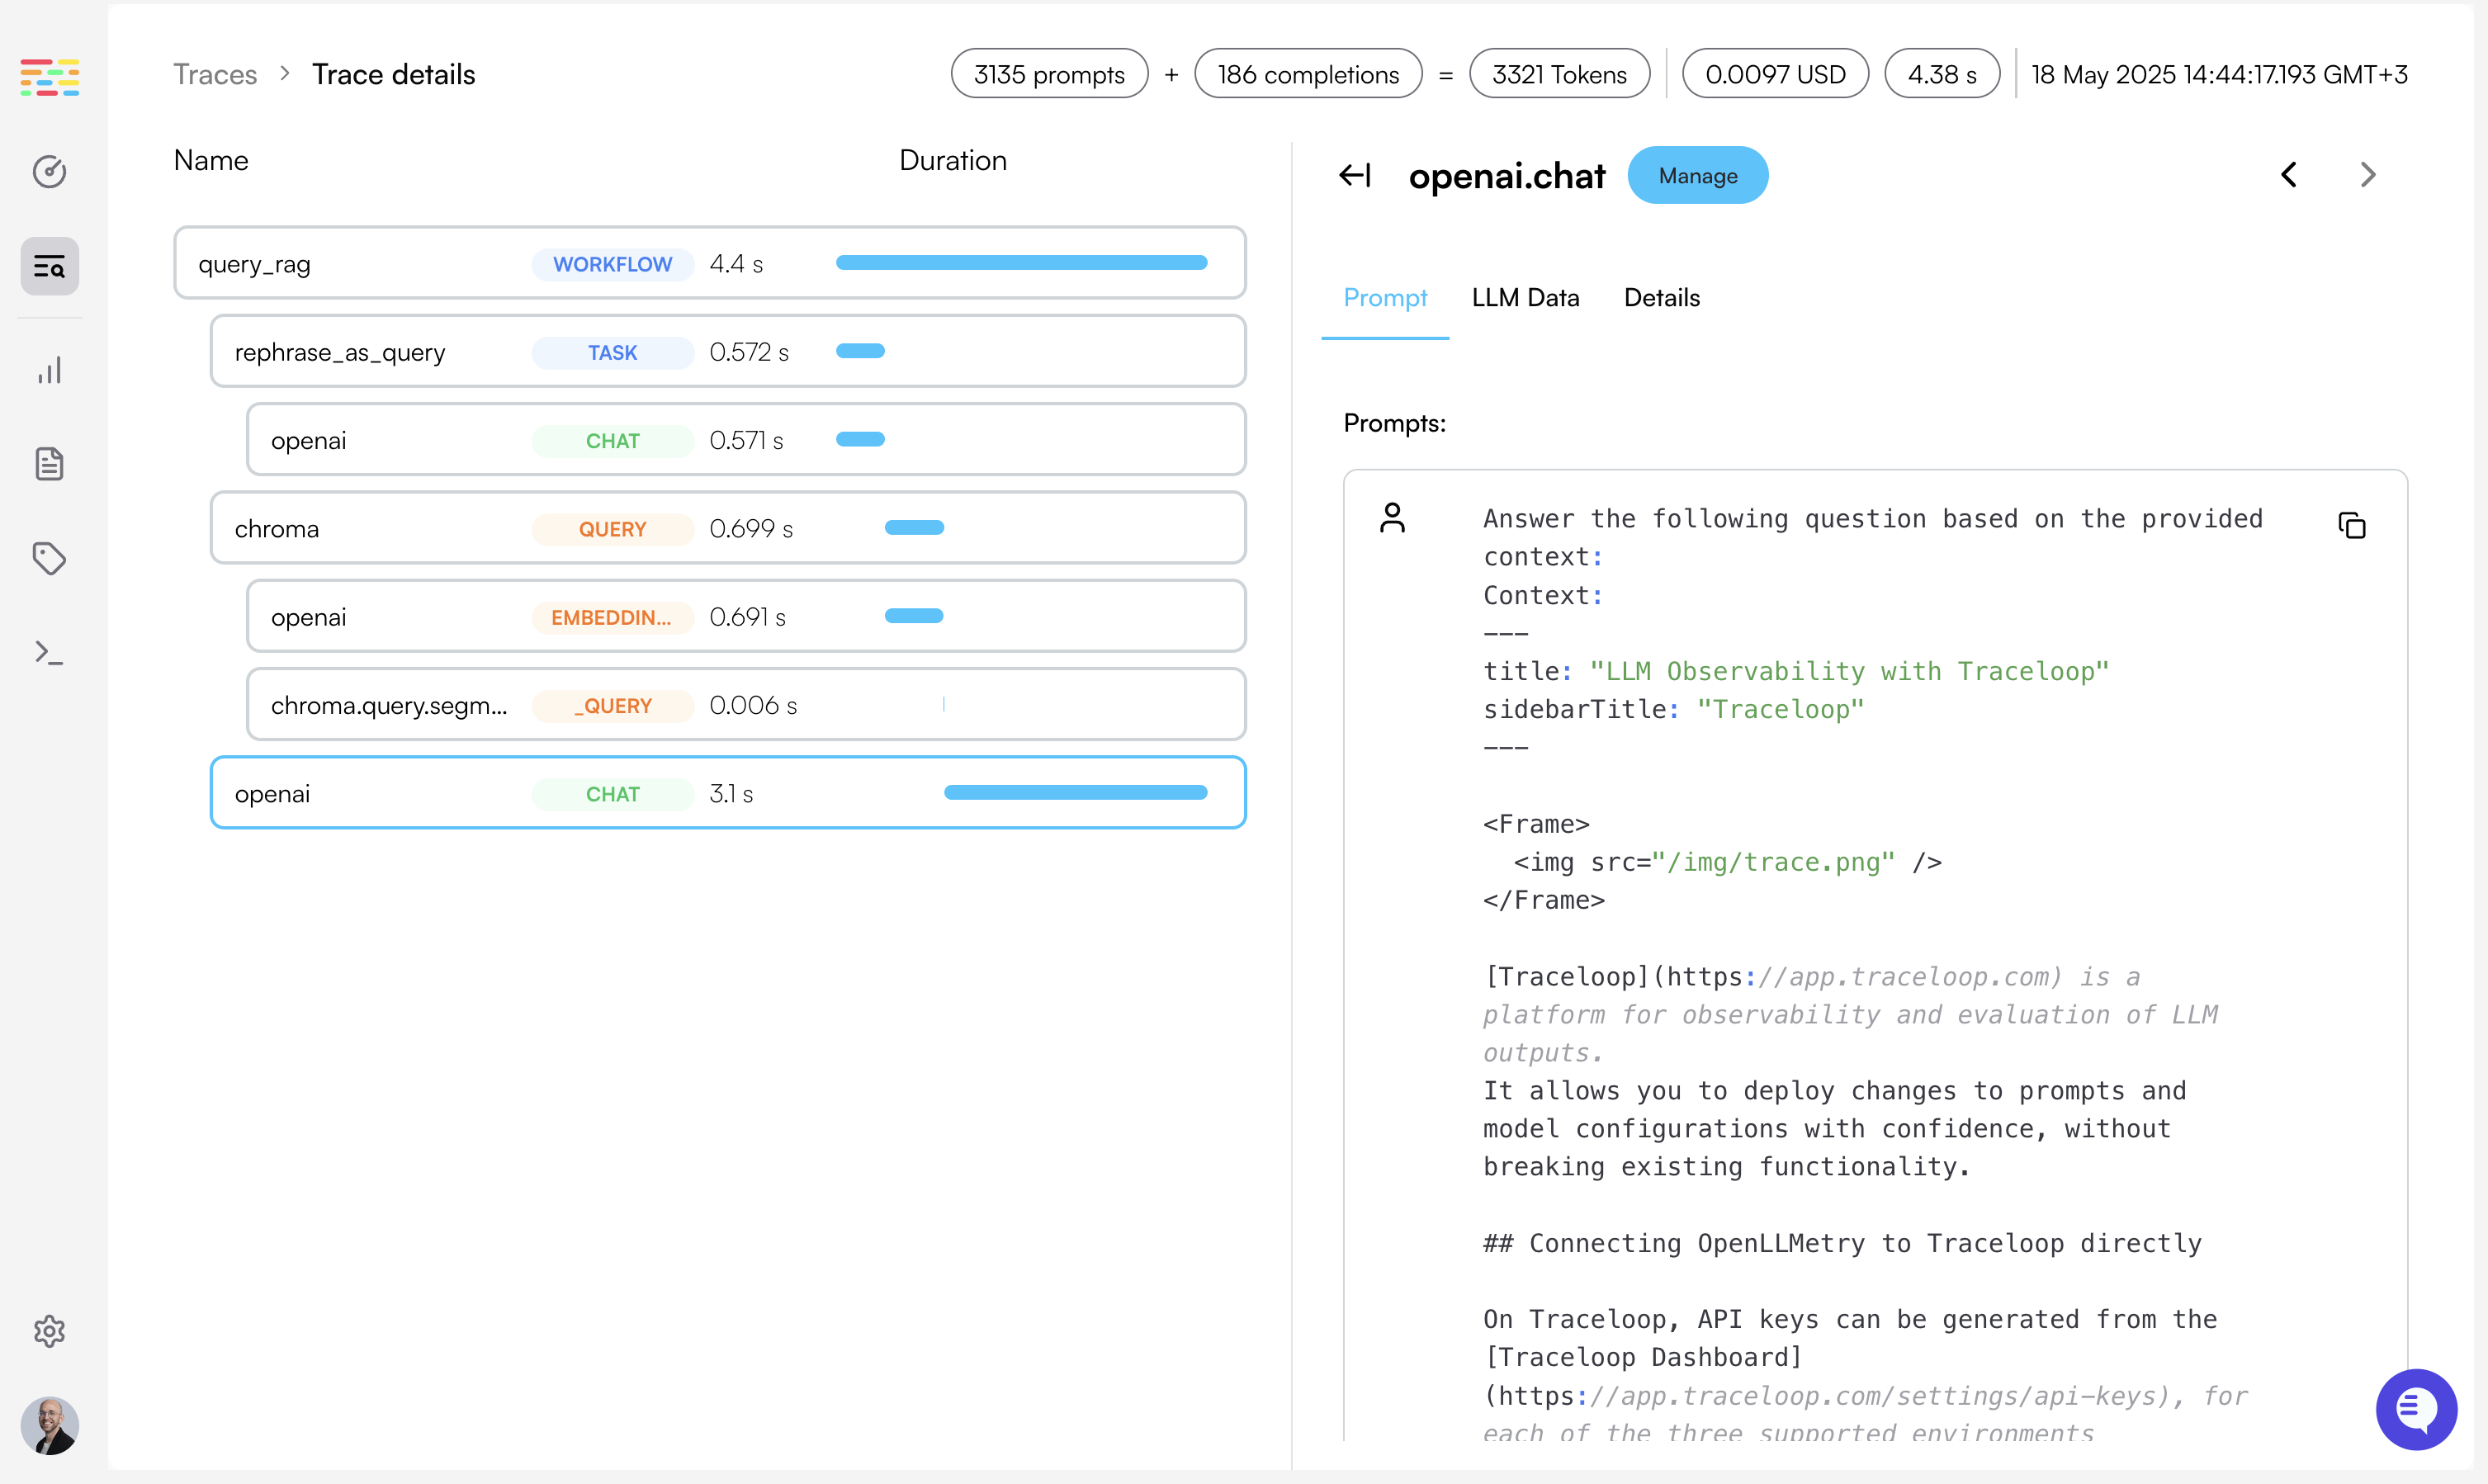Go to next span with right chevron
The height and width of the screenshot is (1484, 2488).
tap(2367, 175)
